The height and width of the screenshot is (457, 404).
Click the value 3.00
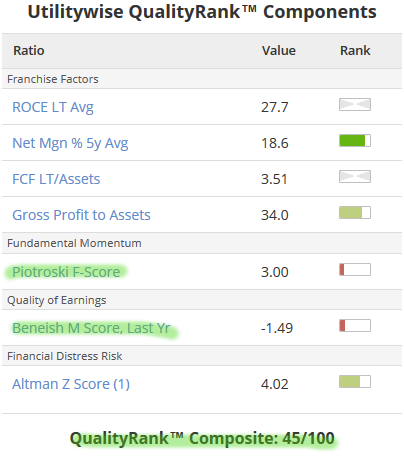pos(275,272)
